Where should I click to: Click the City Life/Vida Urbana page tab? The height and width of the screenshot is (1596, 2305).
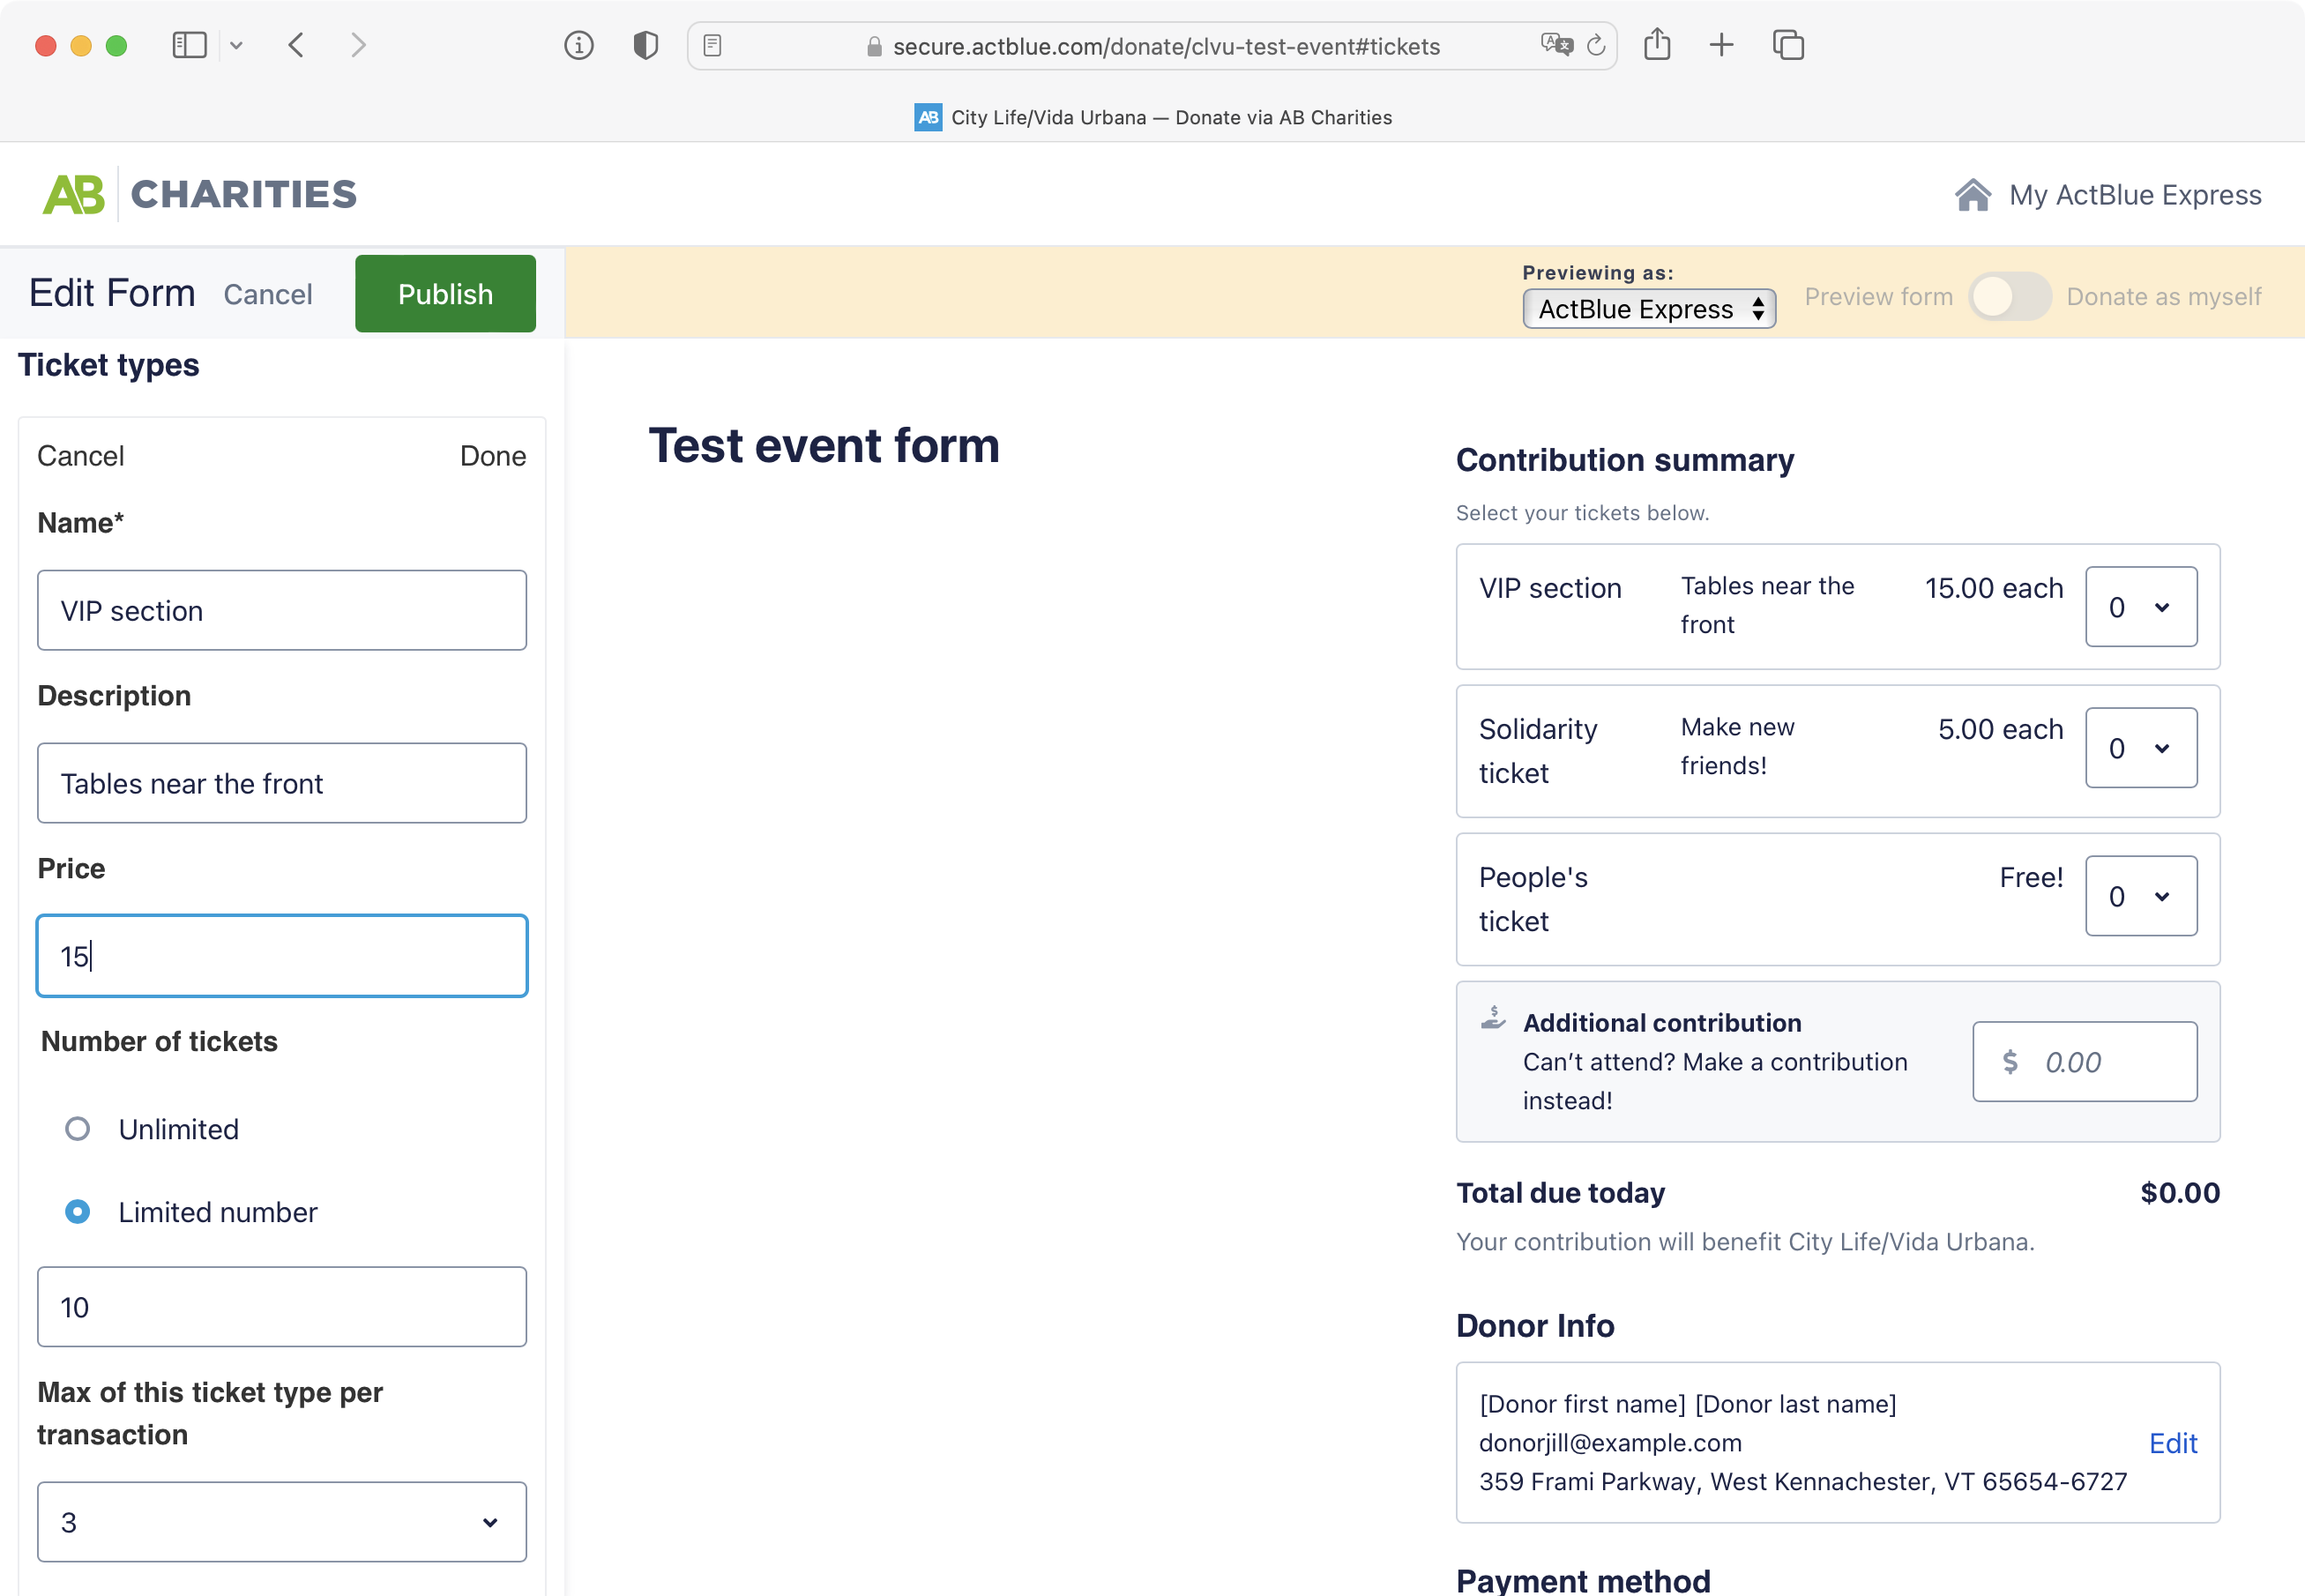1152,117
